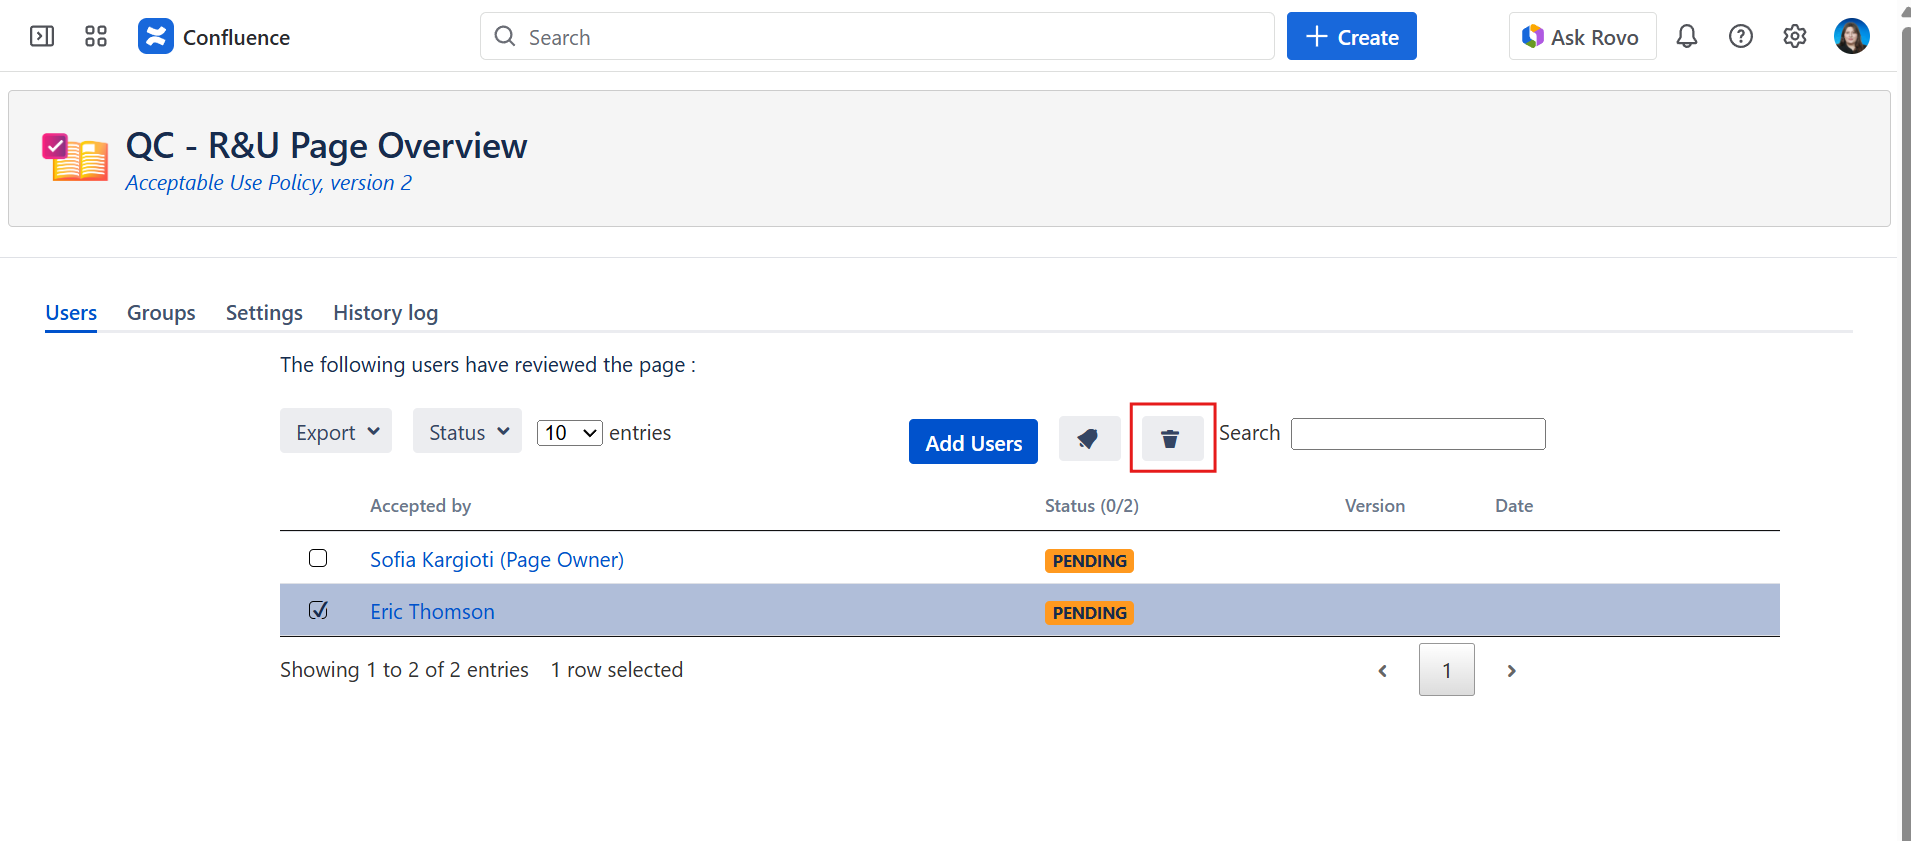Switch to the Groups tab

click(x=161, y=313)
